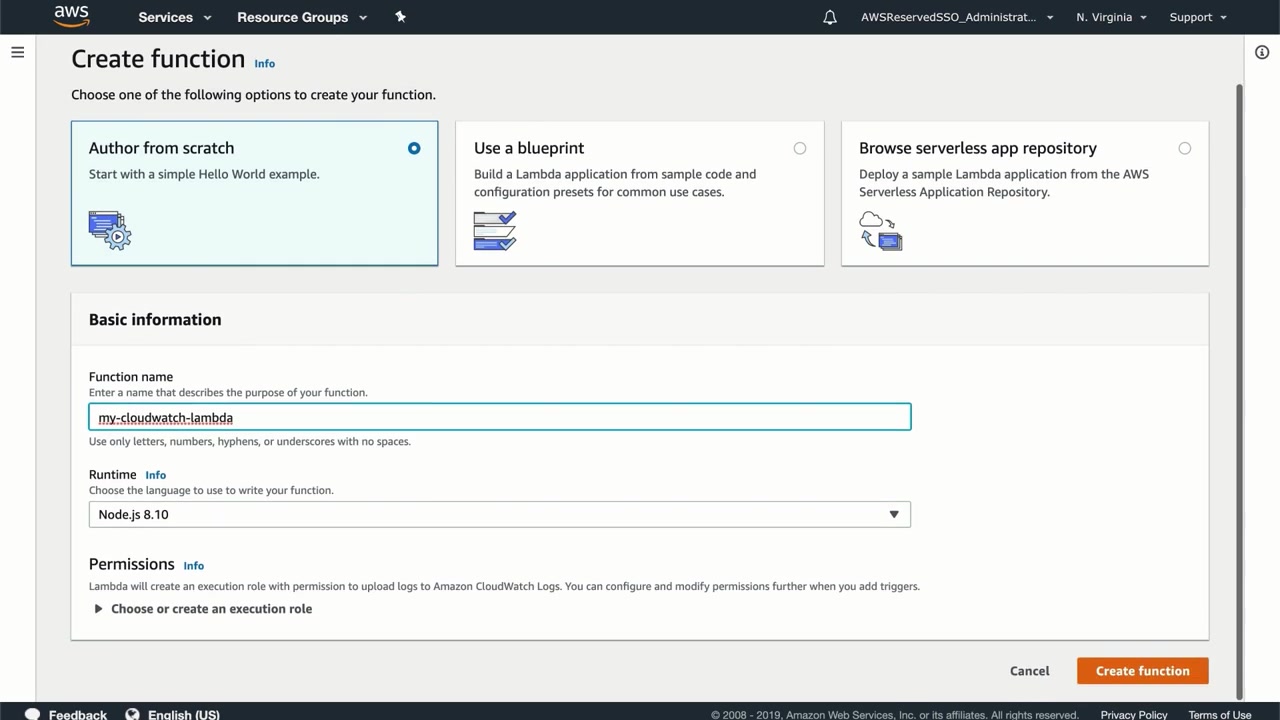The width and height of the screenshot is (1280, 720).
Task: Open the Runtime Info link
Action: click(x=155, y=475)
